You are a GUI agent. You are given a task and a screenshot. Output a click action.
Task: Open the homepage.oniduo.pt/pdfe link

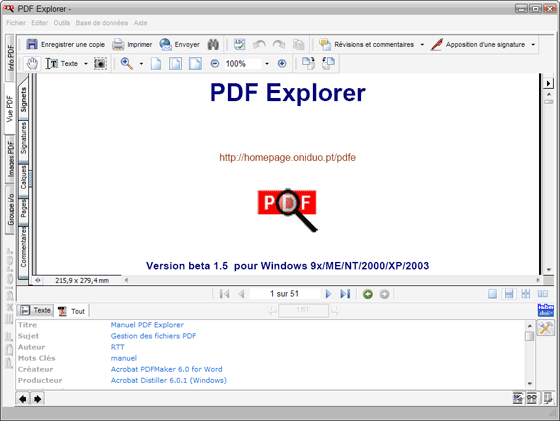(x=288, y=157)
